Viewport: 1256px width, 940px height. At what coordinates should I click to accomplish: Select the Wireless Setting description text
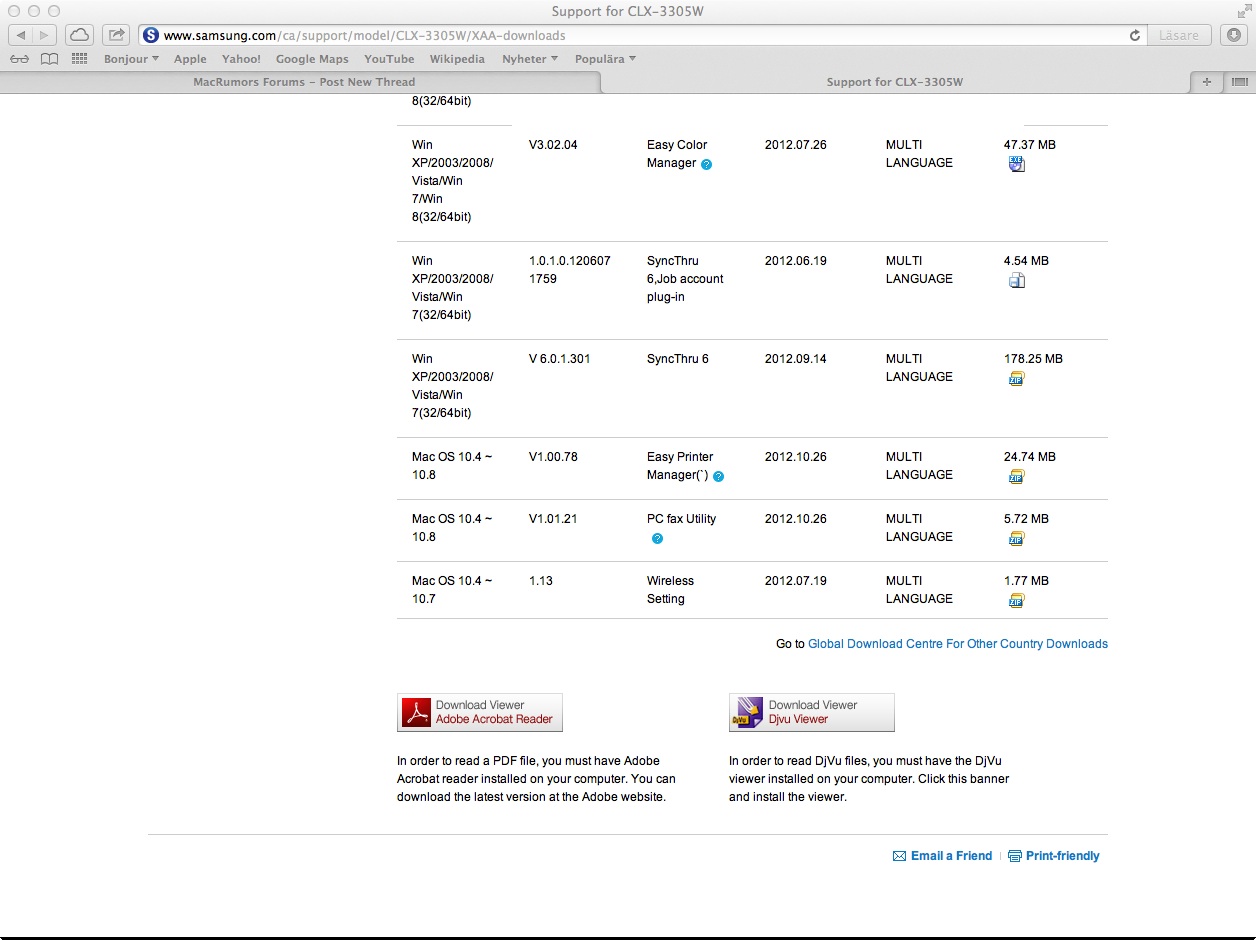tap(670, 590)
